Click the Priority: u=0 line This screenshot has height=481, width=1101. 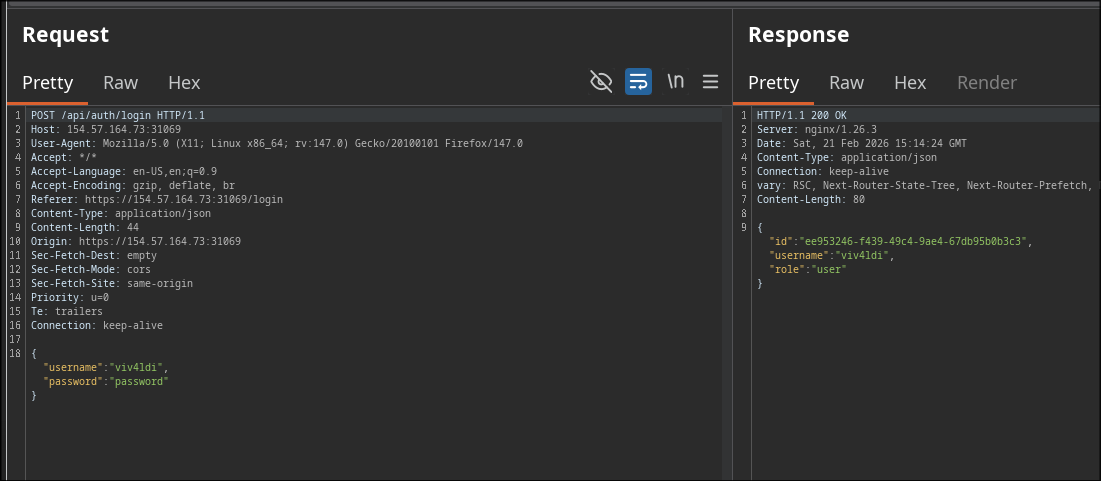coord(70,298)
